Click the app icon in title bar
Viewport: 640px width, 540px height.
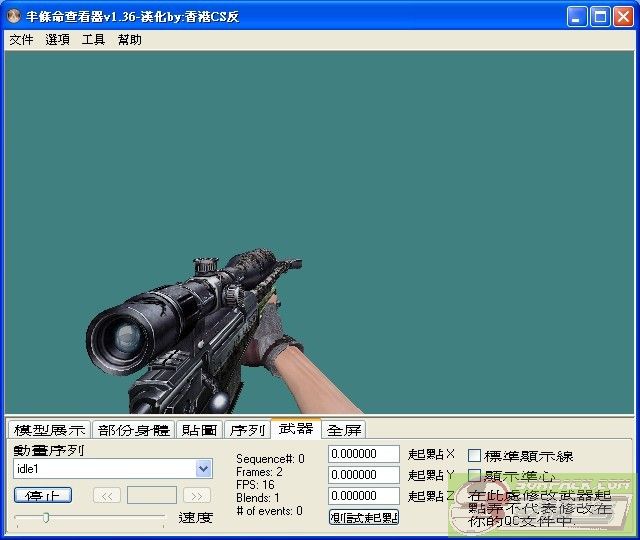coord(14,16)
